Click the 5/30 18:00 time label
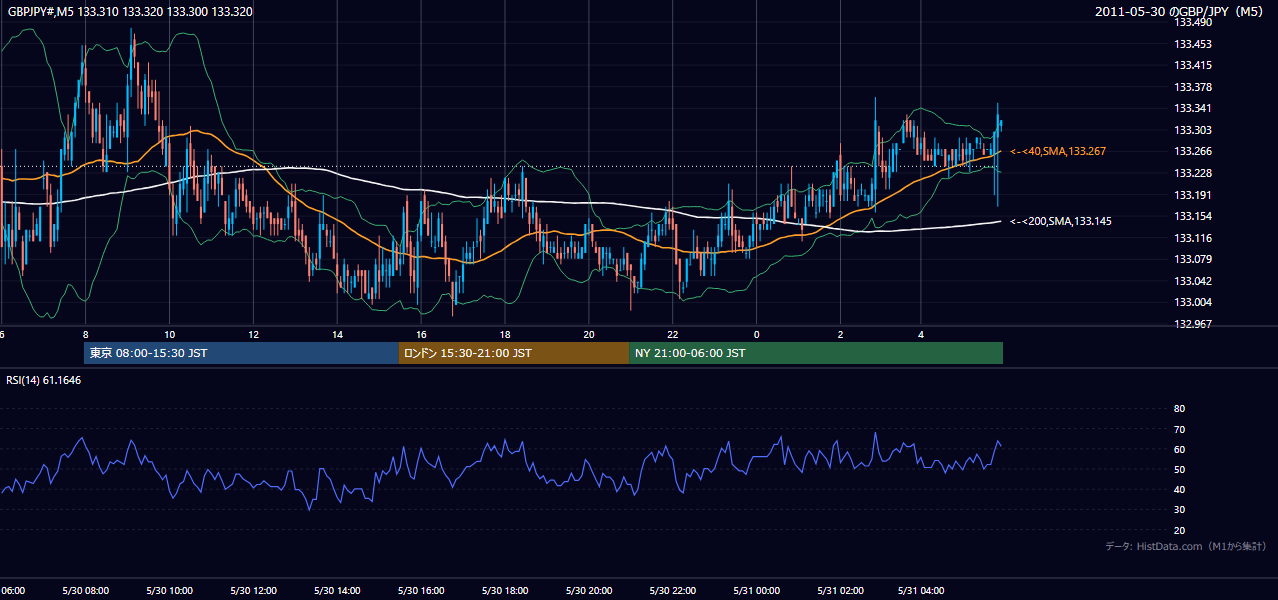This screenshot has height=600, width=1278. (x=505, y=591)
